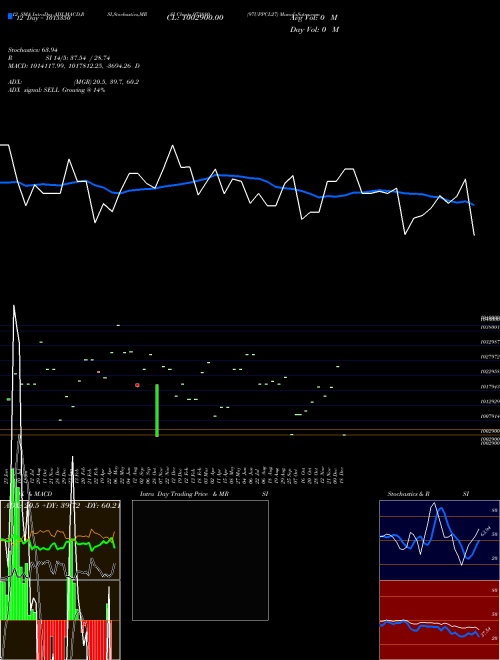Image resolution: width=500 pixels, height=660 pixels.
Task: Click the 37.54 RSI value label
Action: click(485, 632)
